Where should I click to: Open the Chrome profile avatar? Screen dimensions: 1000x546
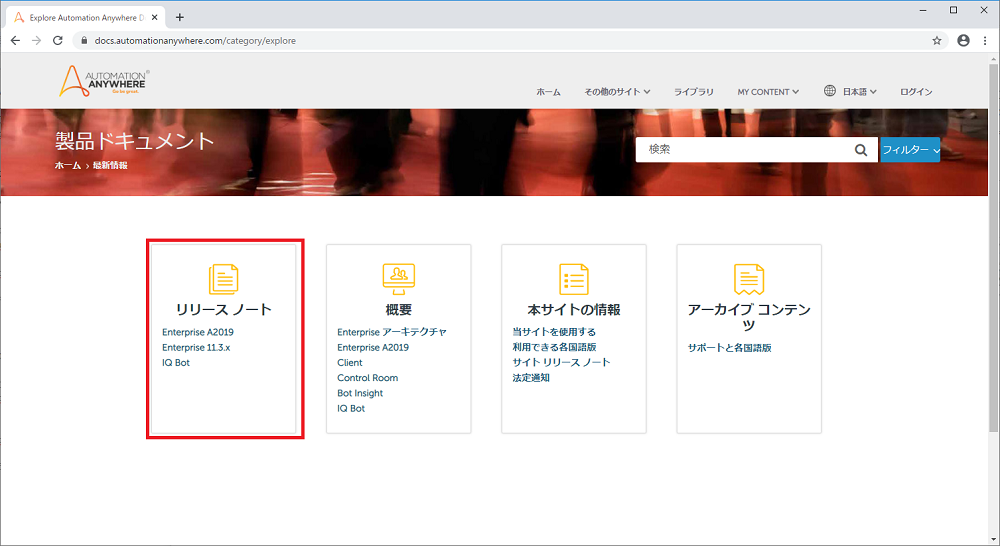pyautogui.click(x=963, y=41)
